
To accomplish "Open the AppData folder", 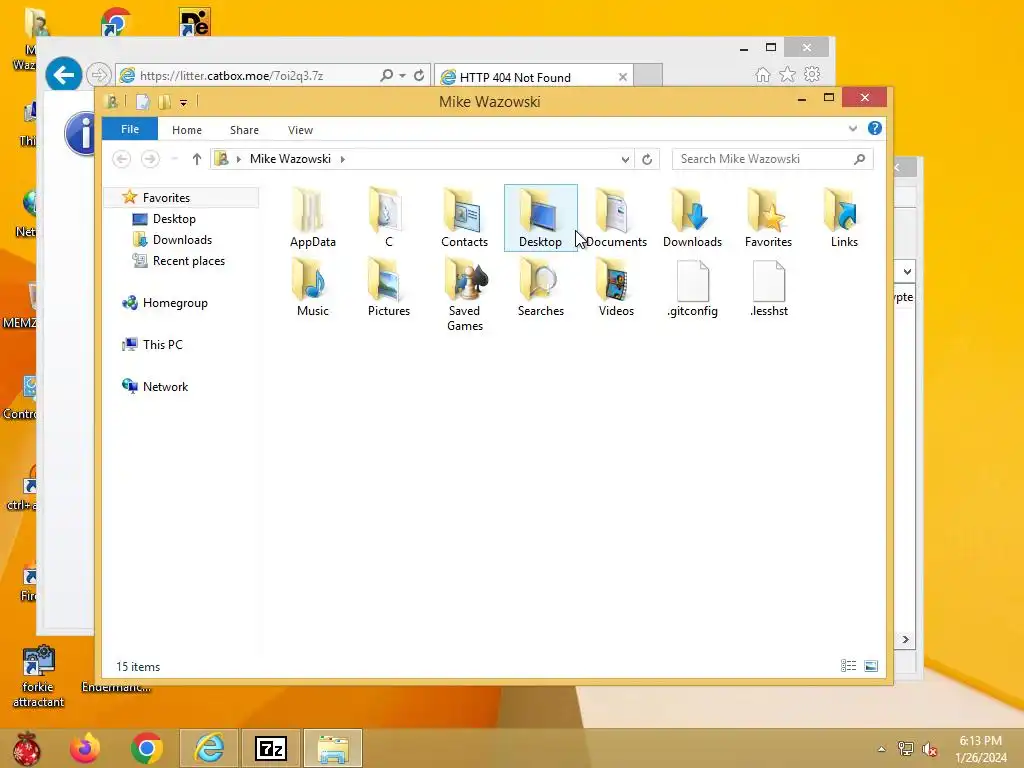I will coord(313,217).
